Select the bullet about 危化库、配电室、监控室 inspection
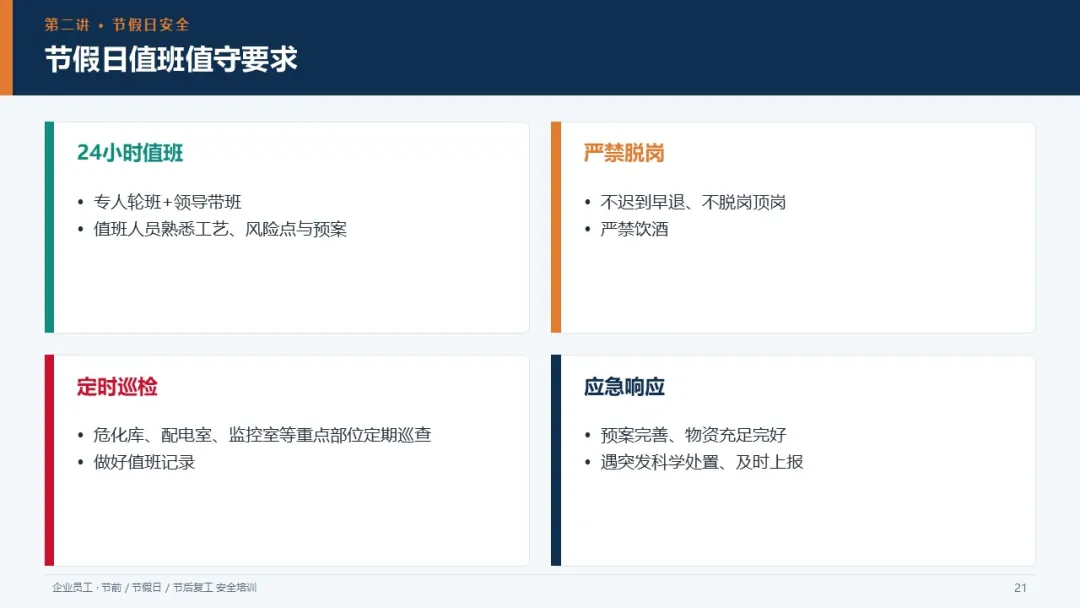Screen dimensions: 1080x608 [x=262, y=435]
